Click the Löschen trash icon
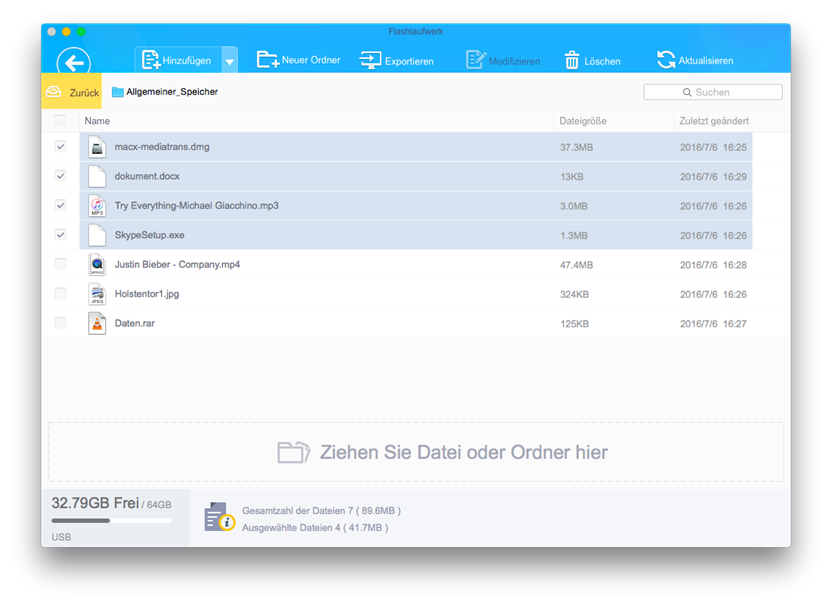The height and width of the screenshot is (606, 832). point(571,60)
